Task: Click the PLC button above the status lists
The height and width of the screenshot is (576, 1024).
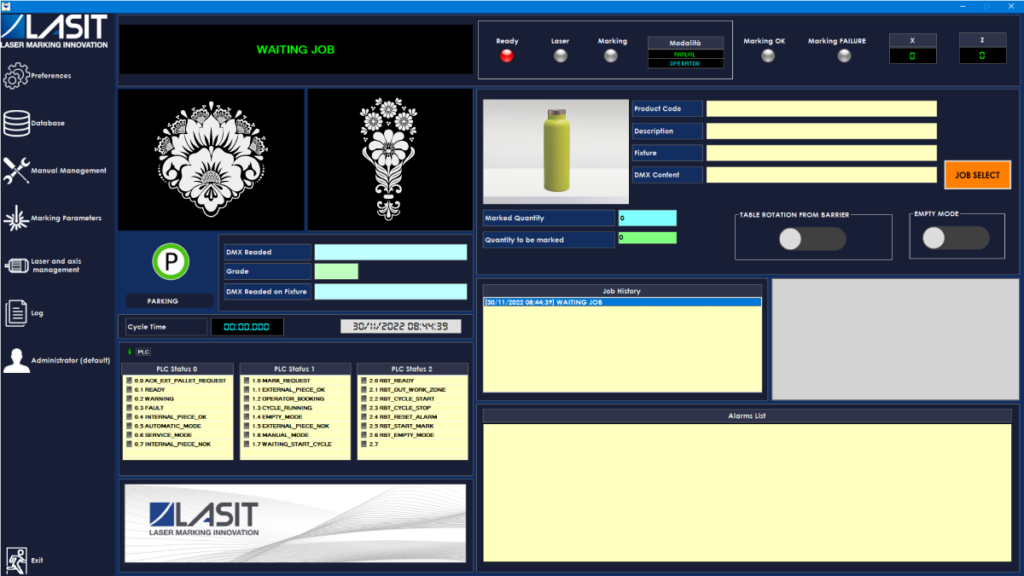Action: point(143,352)
